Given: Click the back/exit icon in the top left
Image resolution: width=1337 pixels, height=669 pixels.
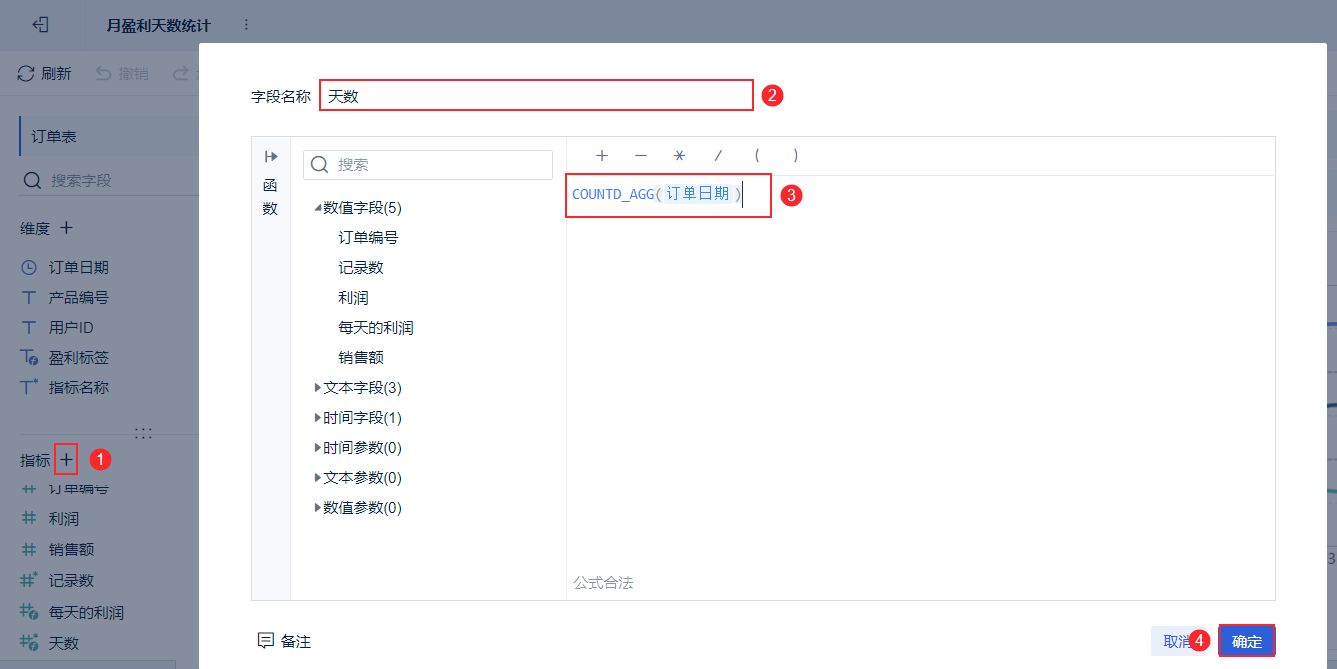Looking at the screenshot, I should tap(41, 25).
